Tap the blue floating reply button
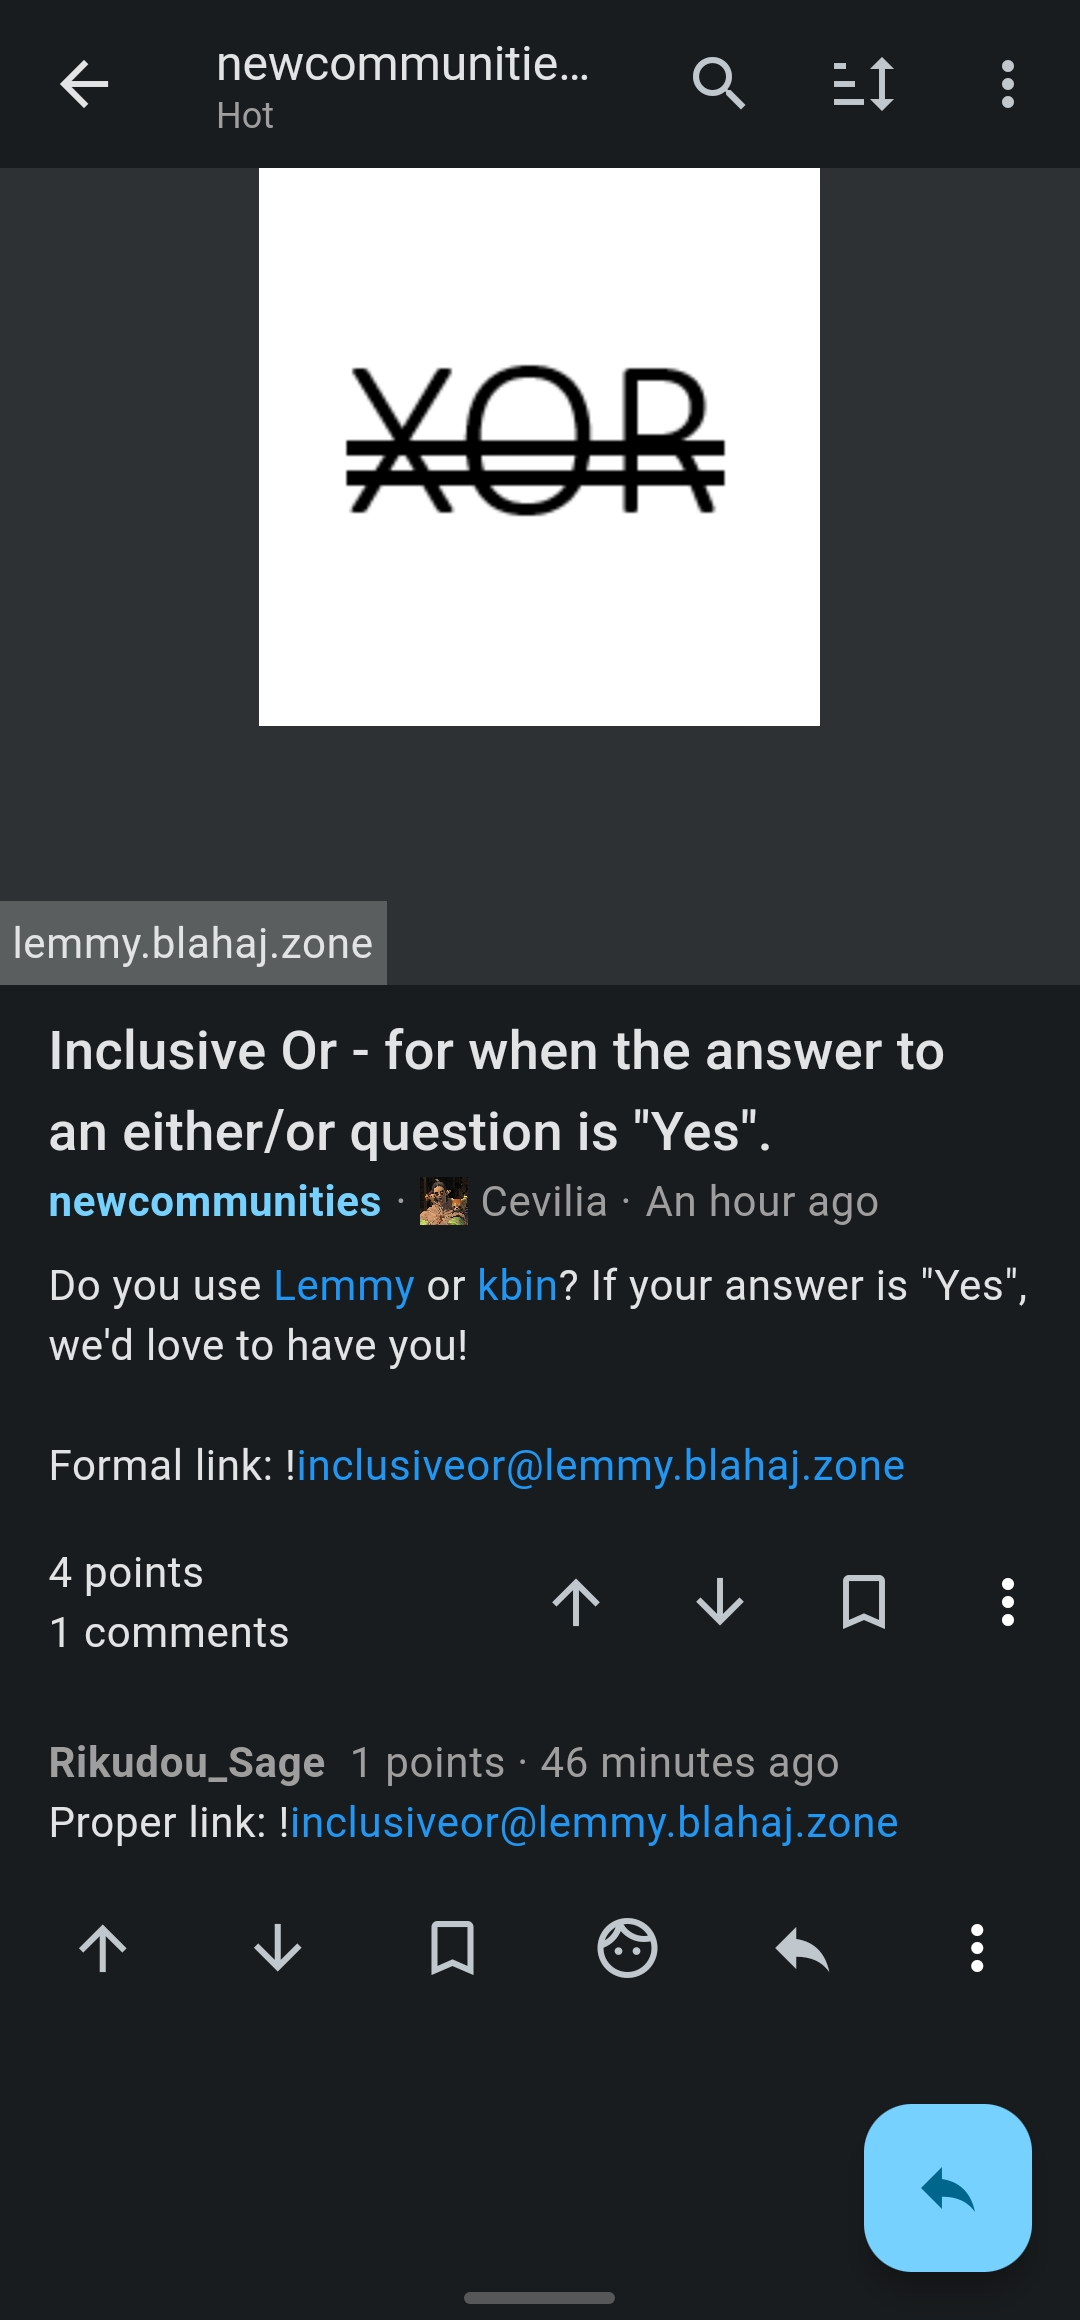This screenshot has height=2320, width=1080. 948,2188
